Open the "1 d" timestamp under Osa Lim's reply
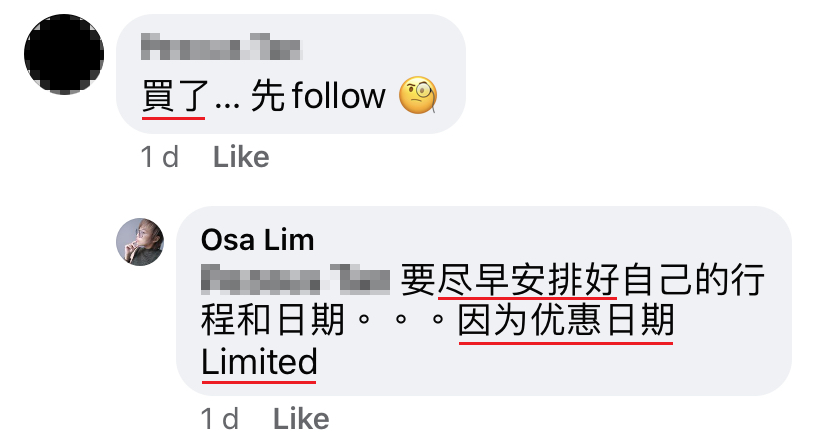This screenshot has height=441, width=828. 220,419
